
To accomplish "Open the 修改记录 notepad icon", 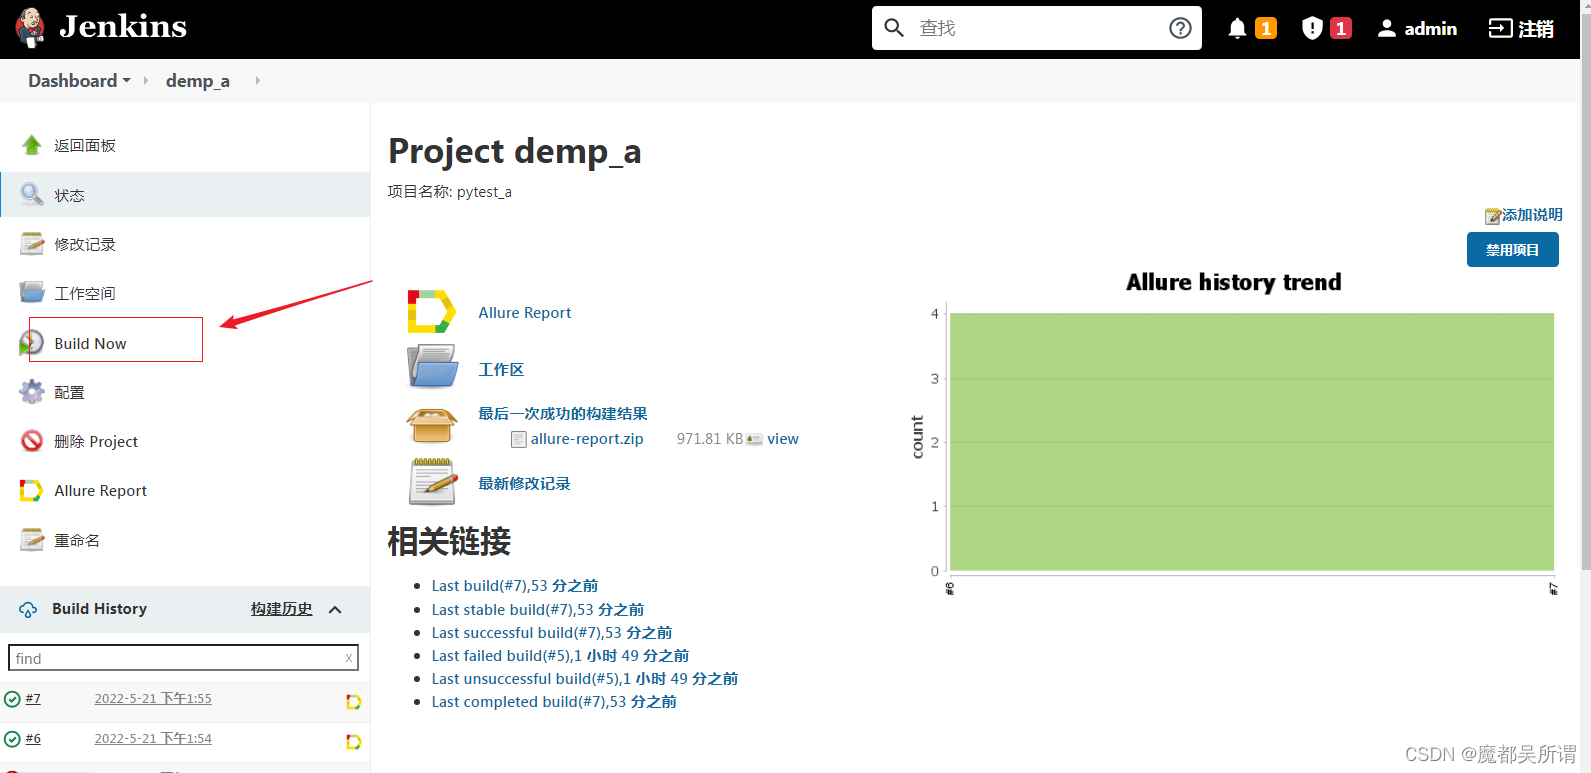I will pos(32,243).
